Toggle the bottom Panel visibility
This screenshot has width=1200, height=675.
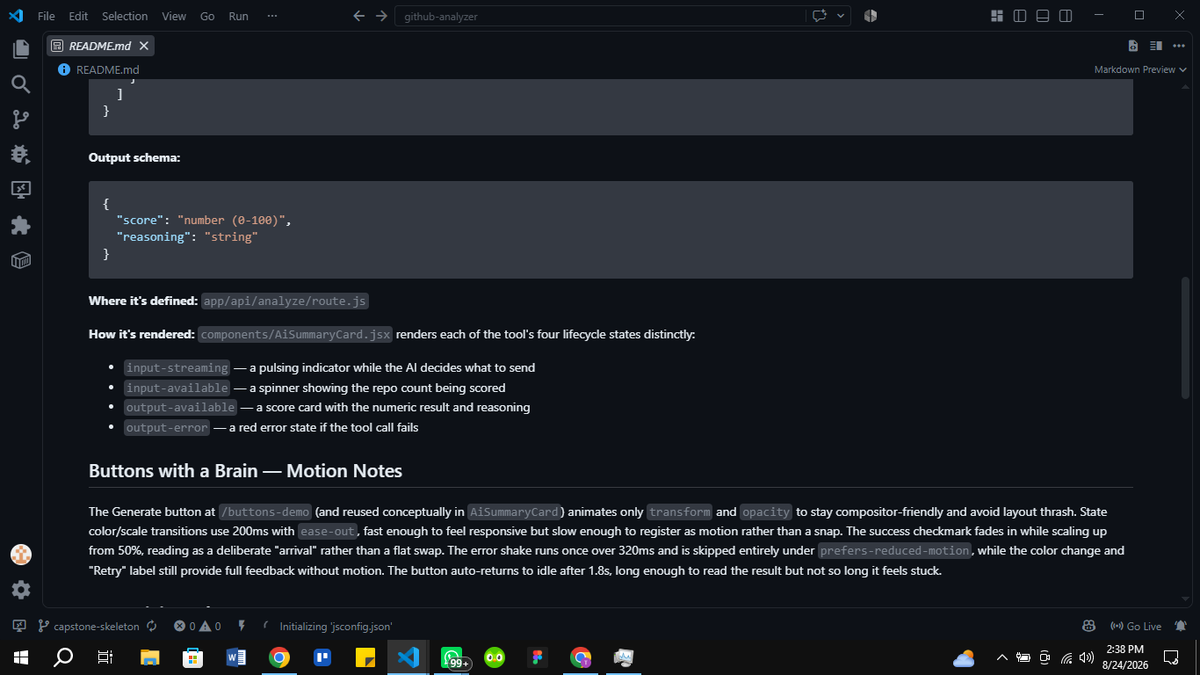coord(1043,16)
